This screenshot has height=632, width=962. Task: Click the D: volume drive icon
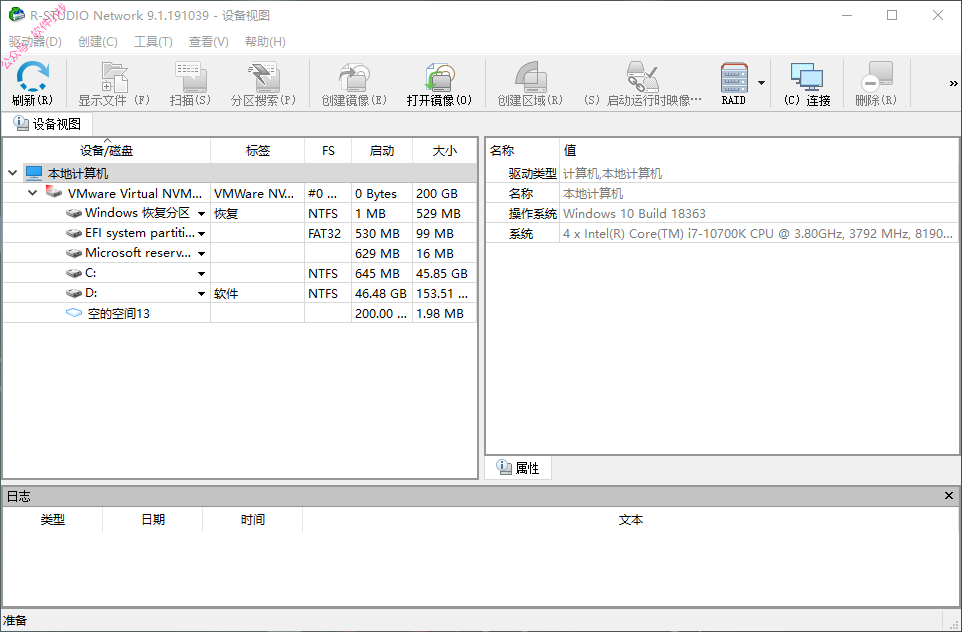tap(74, 293)
